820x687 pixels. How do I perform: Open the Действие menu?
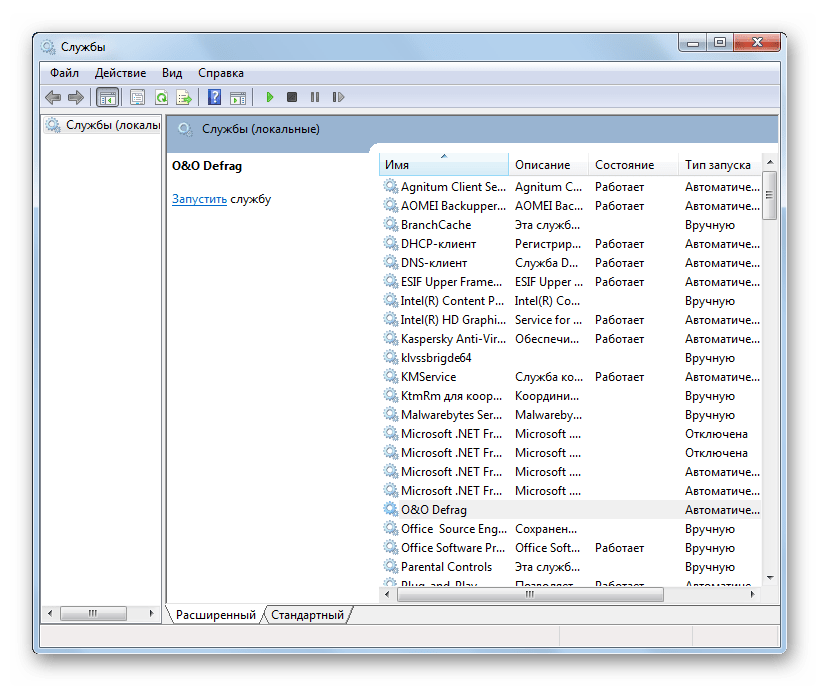(x=120, y=73)
